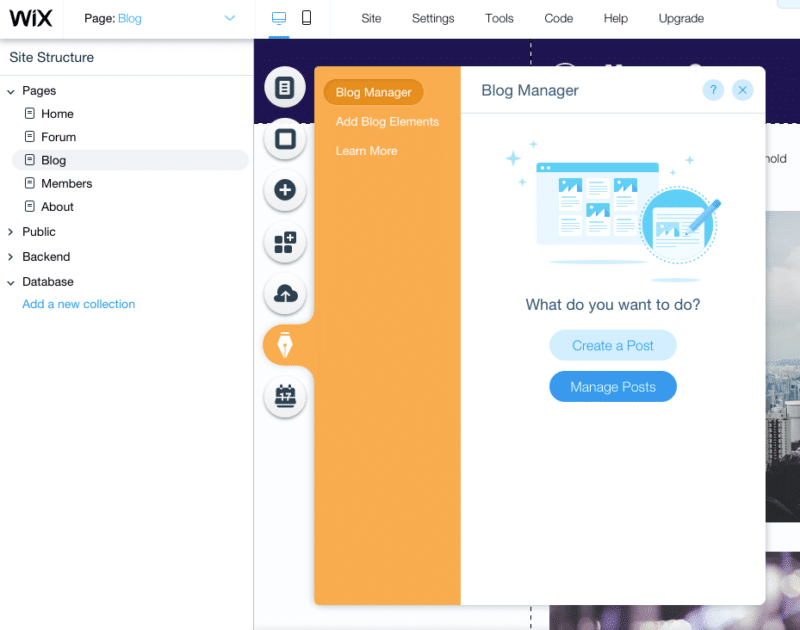Image resolution: width=800 pixels, height=630 pixels.
Task: Click the Wix logo
Action: (31, 18)
